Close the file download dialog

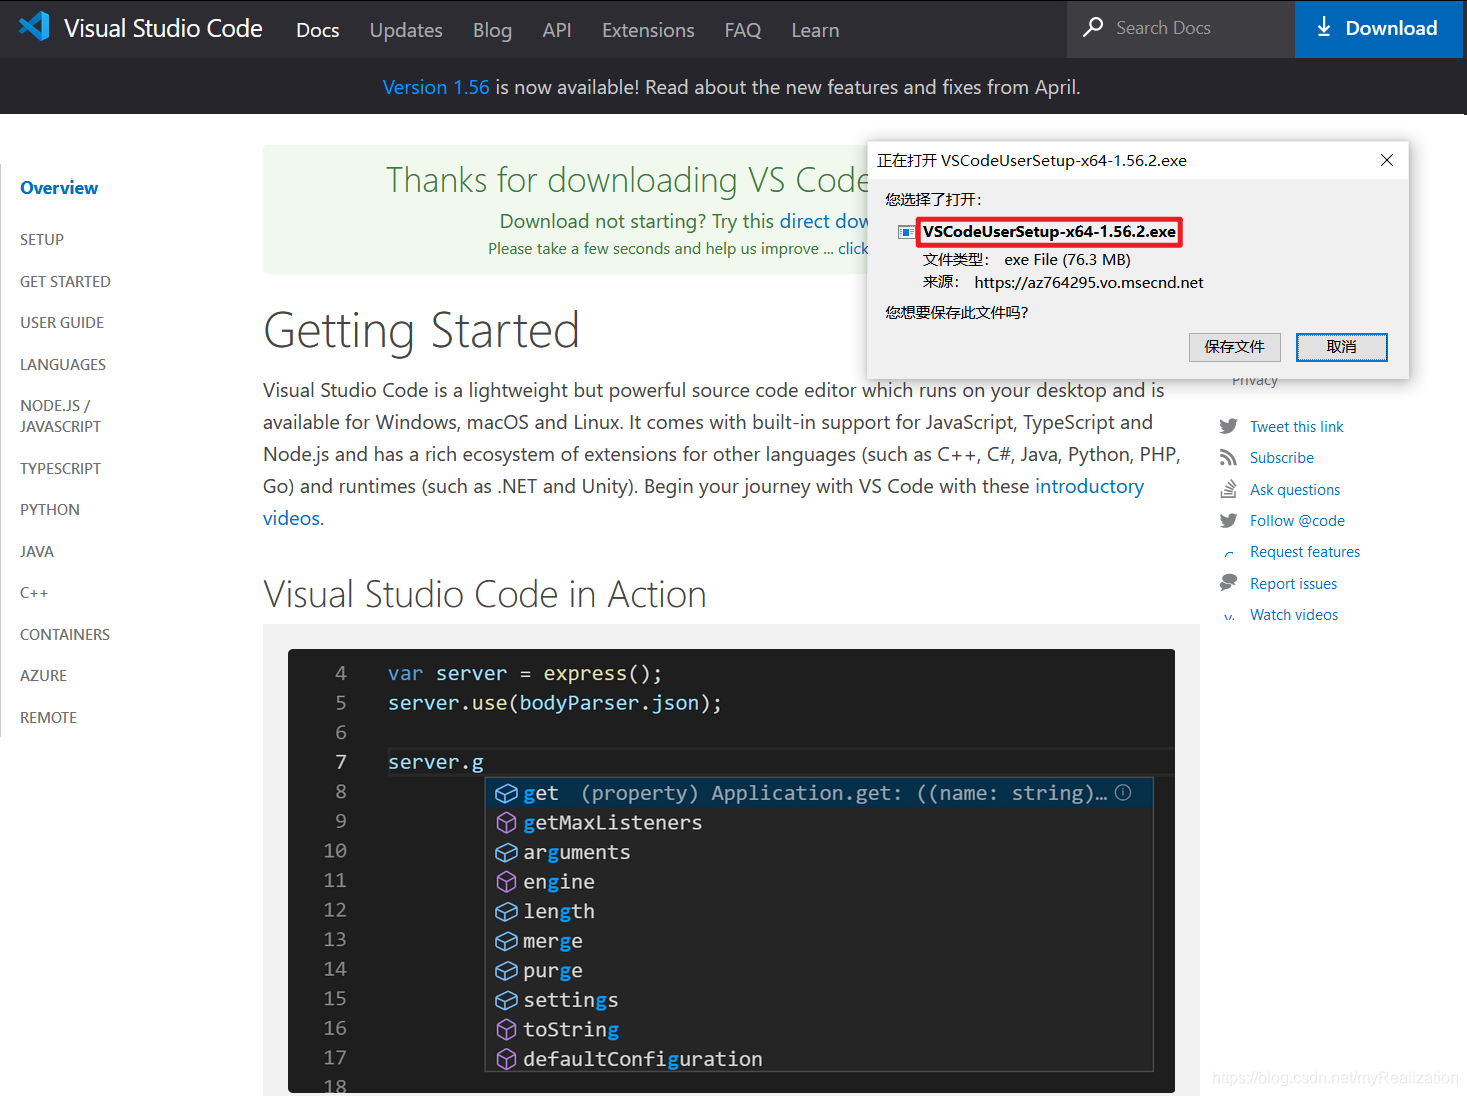coord(1387,160)
